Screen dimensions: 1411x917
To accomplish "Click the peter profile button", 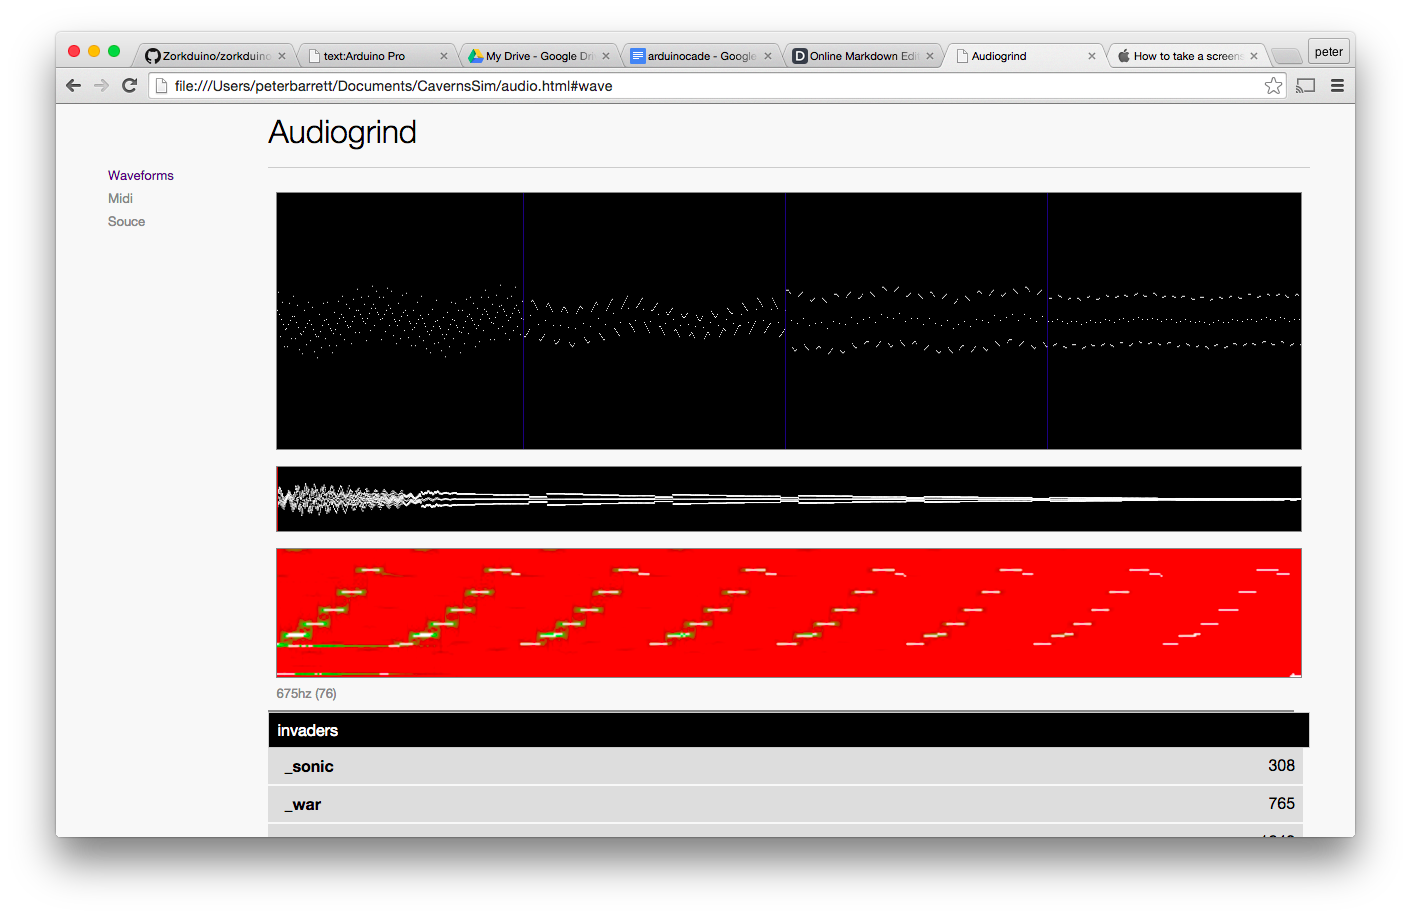I will [1329, 52].
